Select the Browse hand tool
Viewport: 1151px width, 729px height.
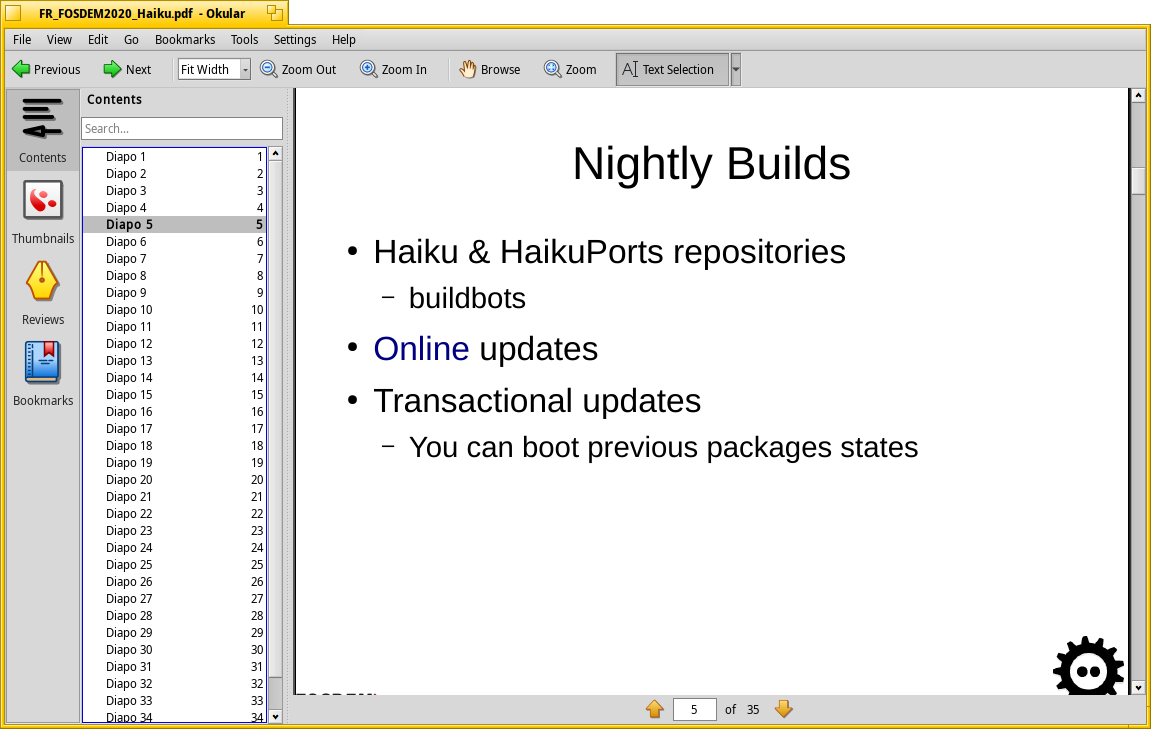coord(490,70)
